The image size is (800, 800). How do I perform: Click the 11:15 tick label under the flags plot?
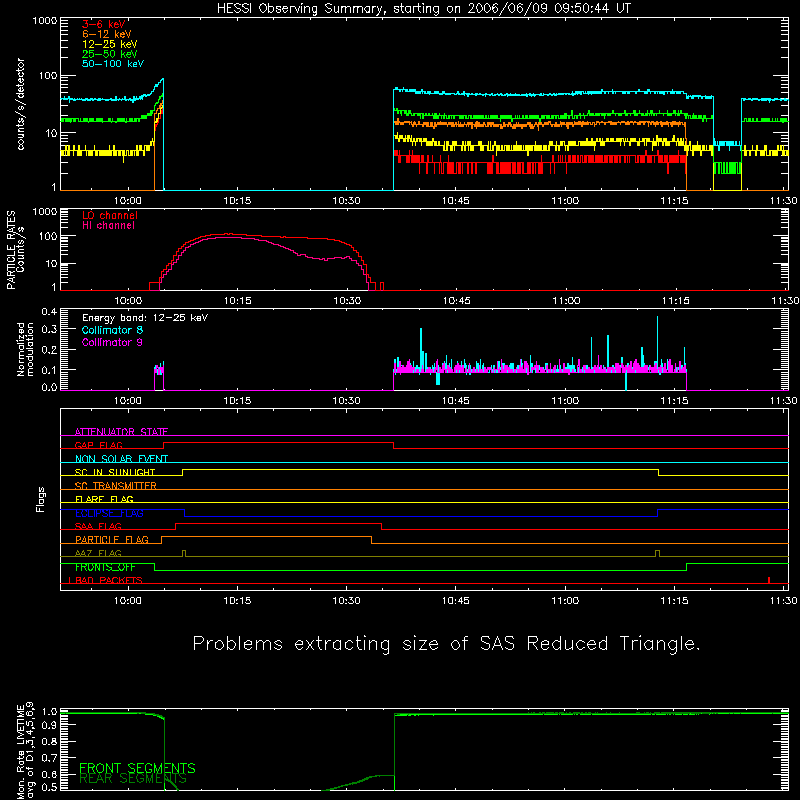(x=674, y=601)
